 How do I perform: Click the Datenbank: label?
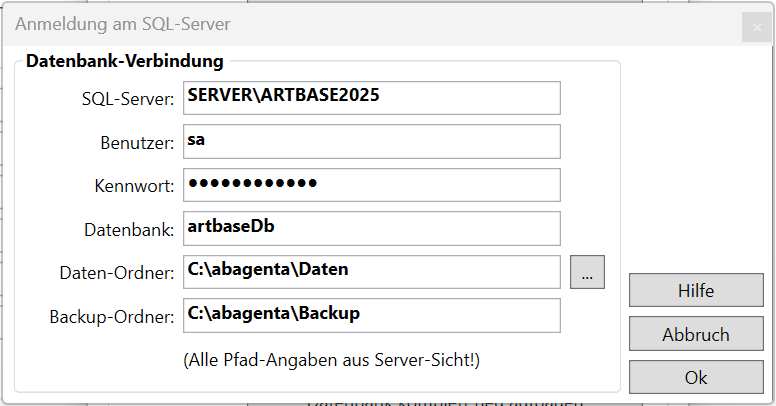(129, 230)
